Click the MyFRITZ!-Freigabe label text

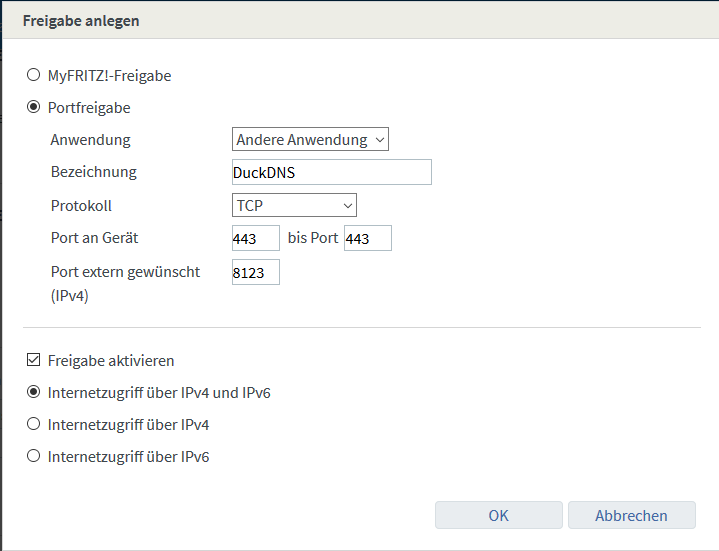[x=110, y=76]
